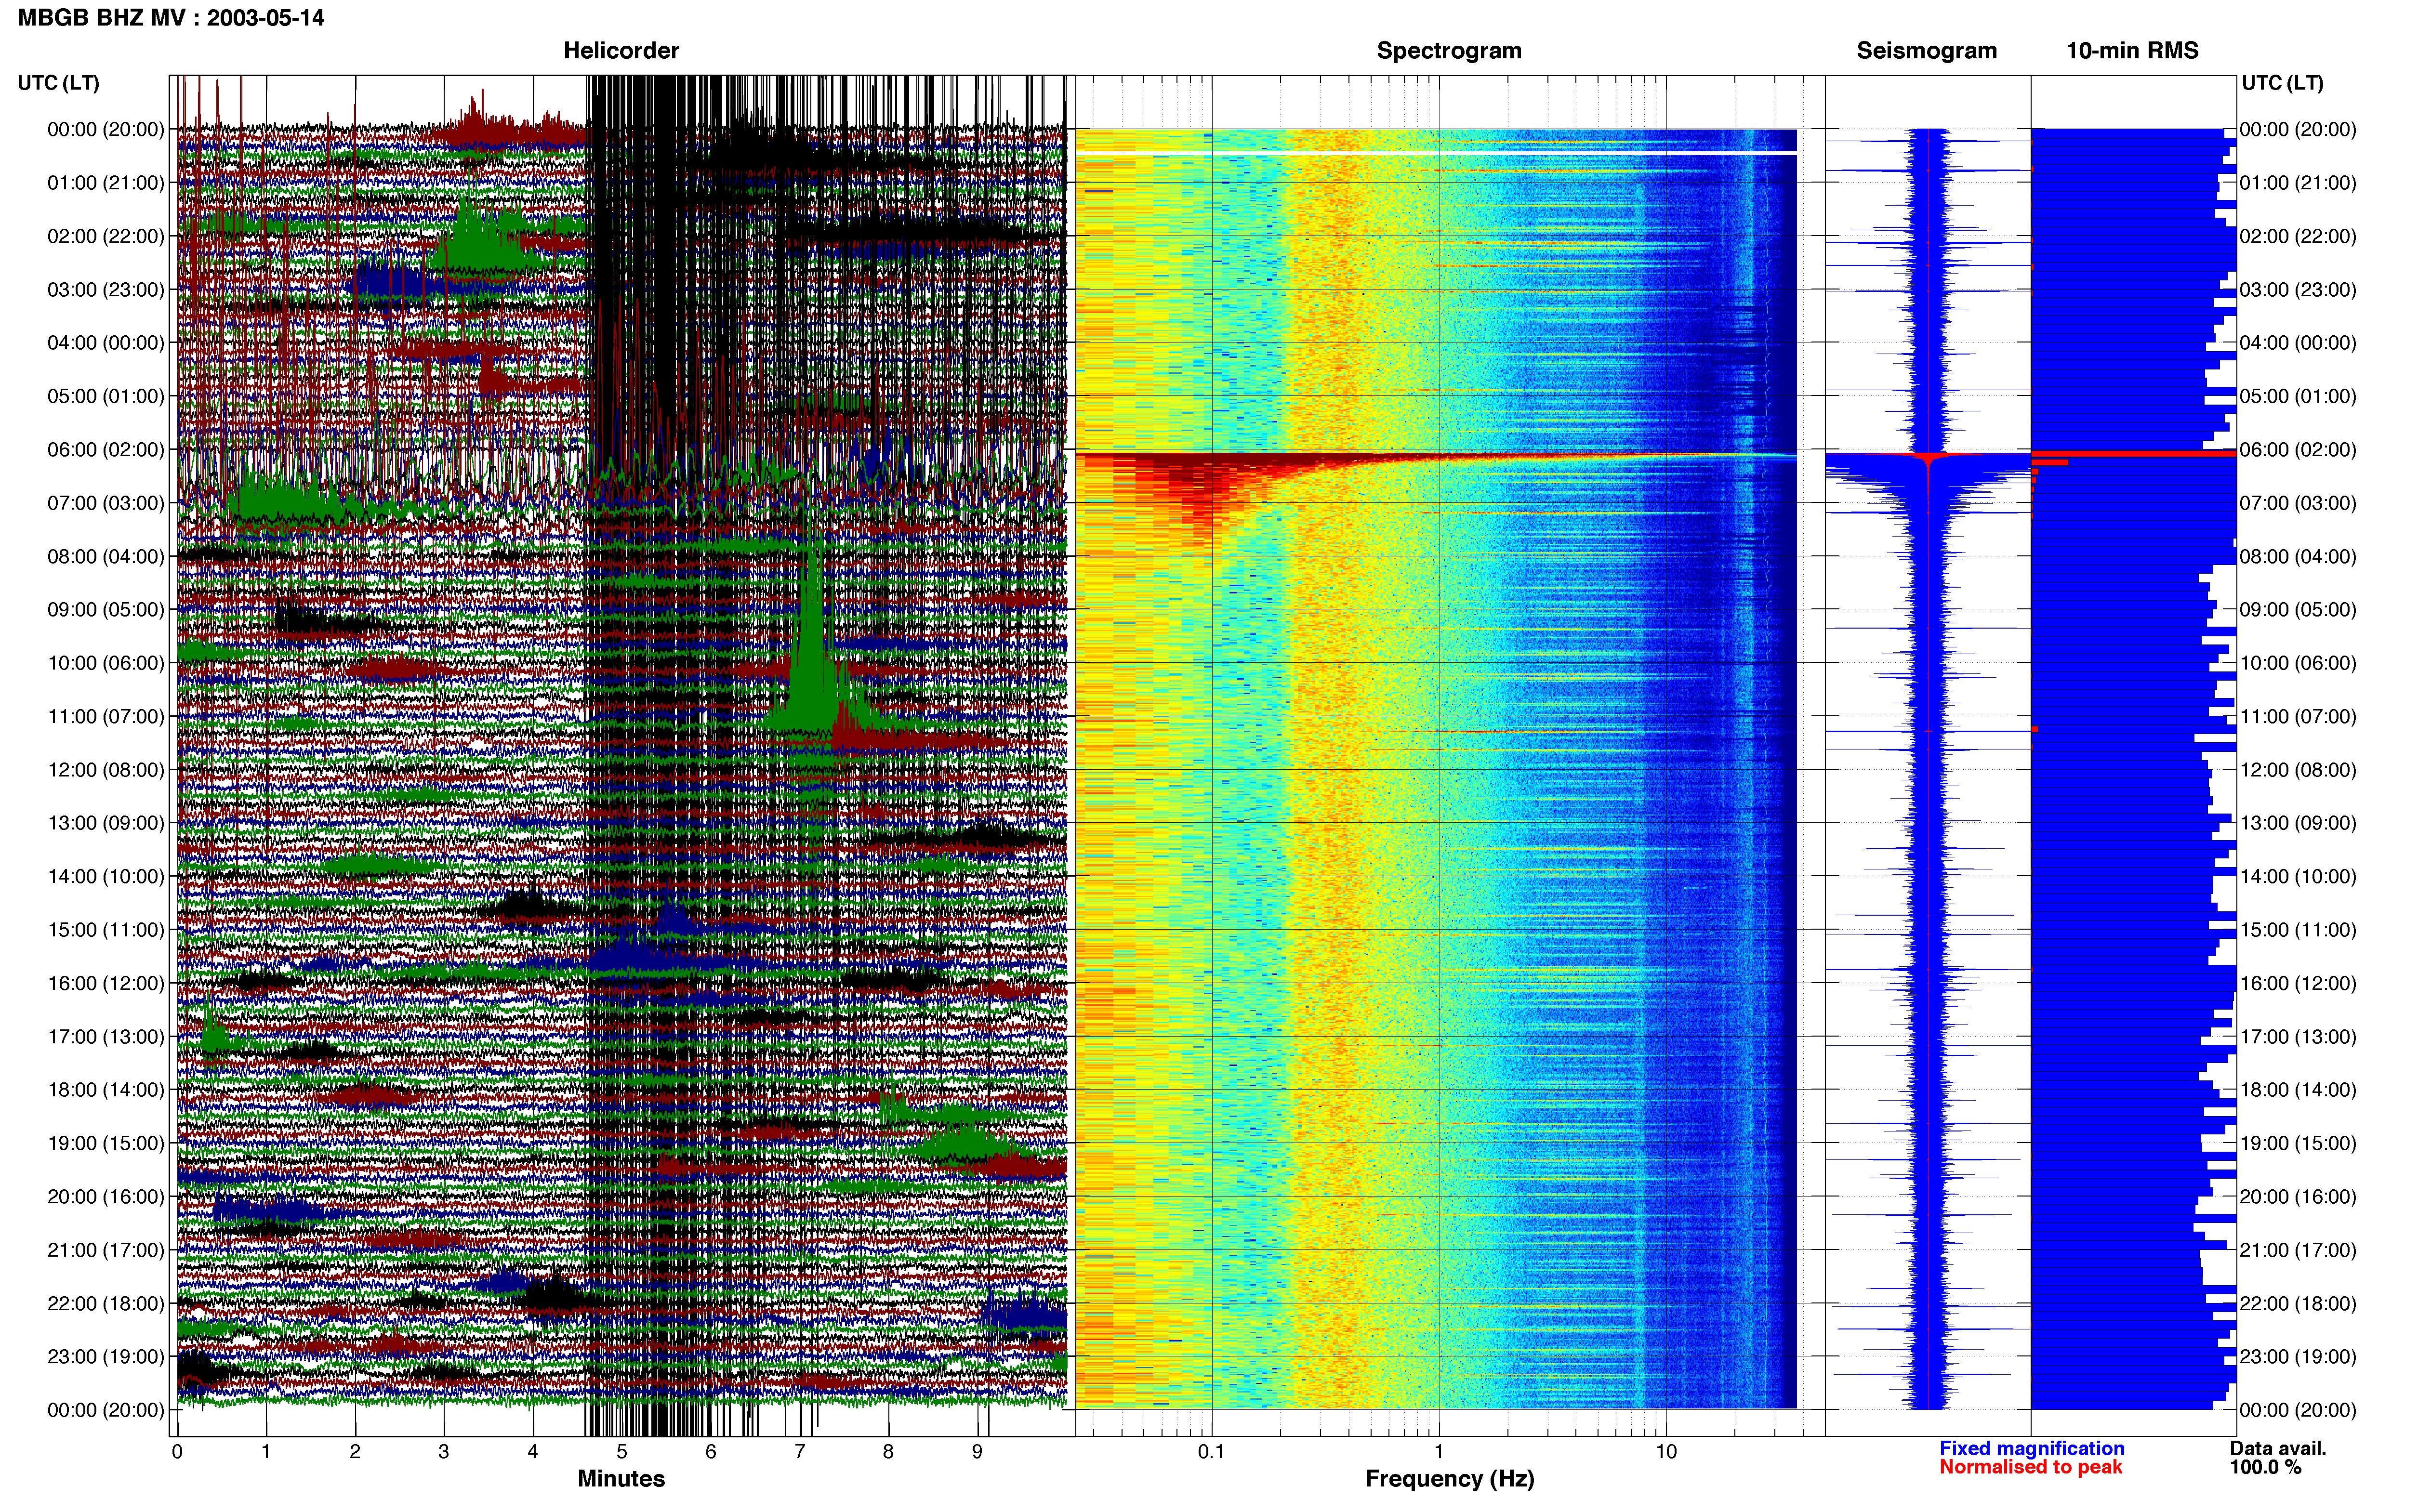Viewport: 2418px width, 1512px height.
Task: Select the '10-min RMS' panel heading
Action: pos(2132,50)
